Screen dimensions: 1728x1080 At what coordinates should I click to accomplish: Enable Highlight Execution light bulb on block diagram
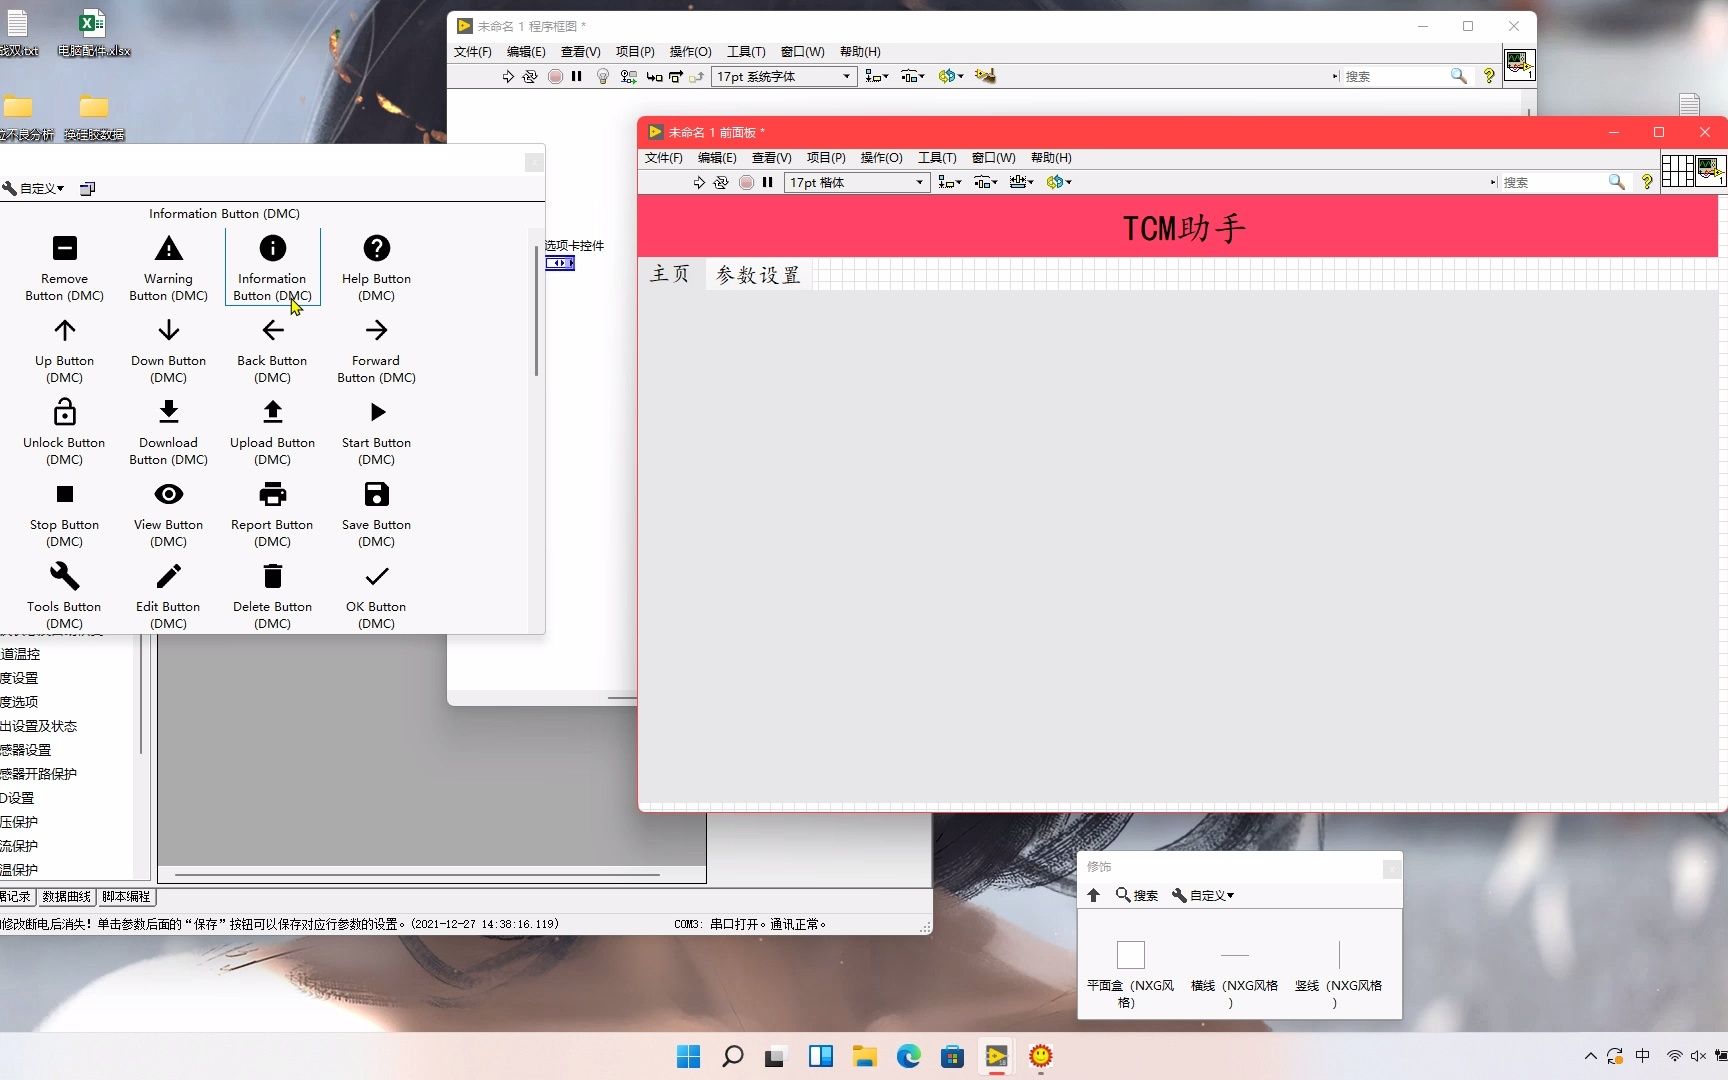(x=602, y=76)
